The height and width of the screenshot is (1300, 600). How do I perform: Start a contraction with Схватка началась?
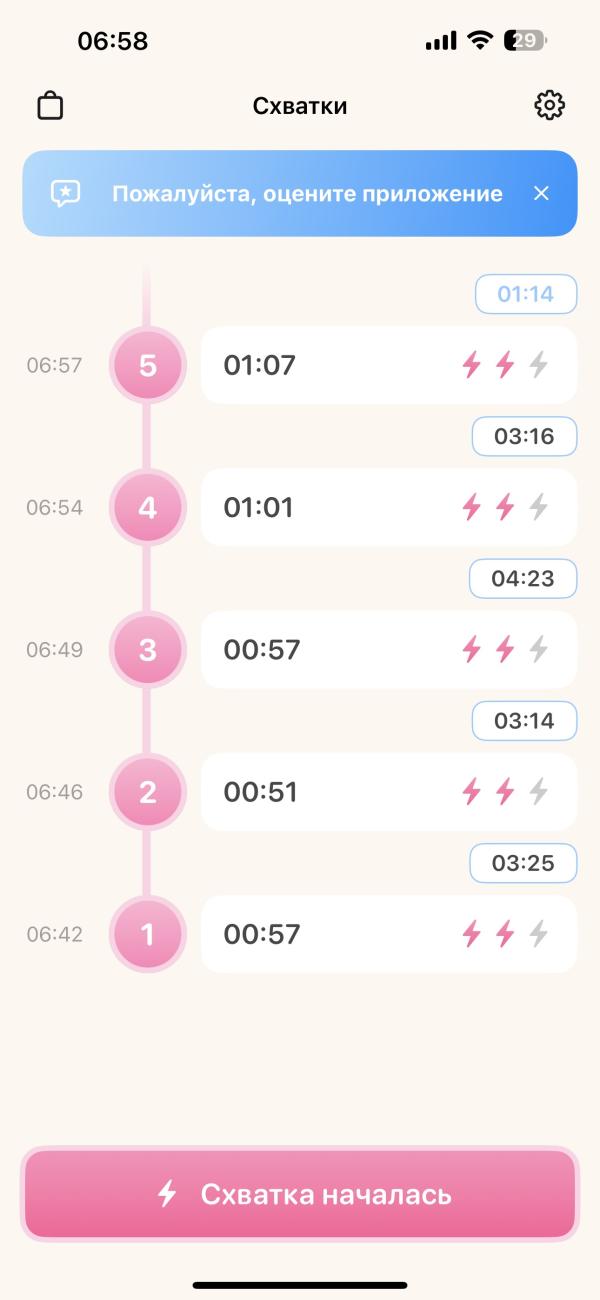pyautogui.click(x=300, y=1194)
